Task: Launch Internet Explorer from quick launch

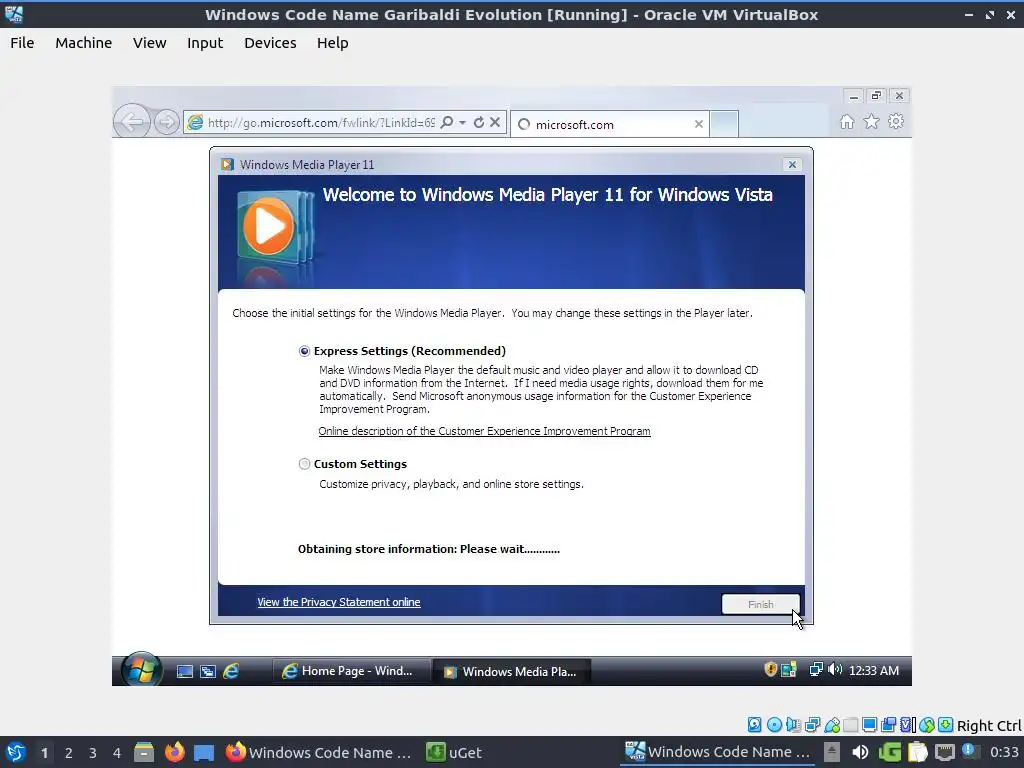Action: coord(231,671)
